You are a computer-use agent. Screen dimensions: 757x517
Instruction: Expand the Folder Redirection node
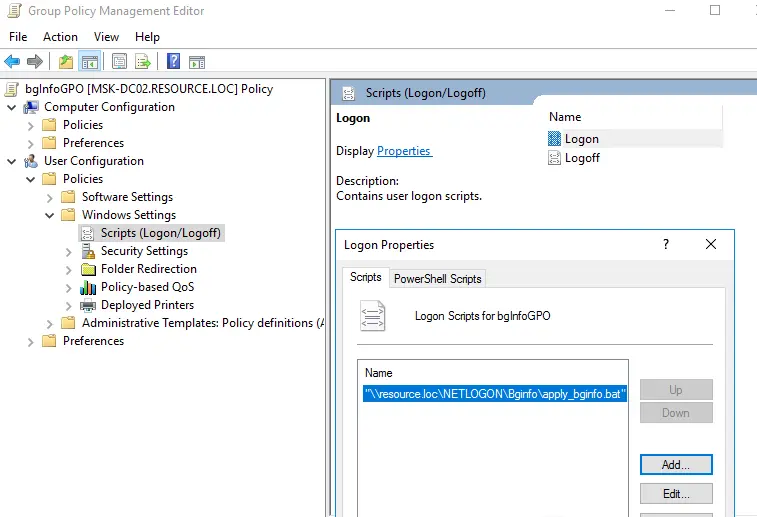[x=68, y=269]
